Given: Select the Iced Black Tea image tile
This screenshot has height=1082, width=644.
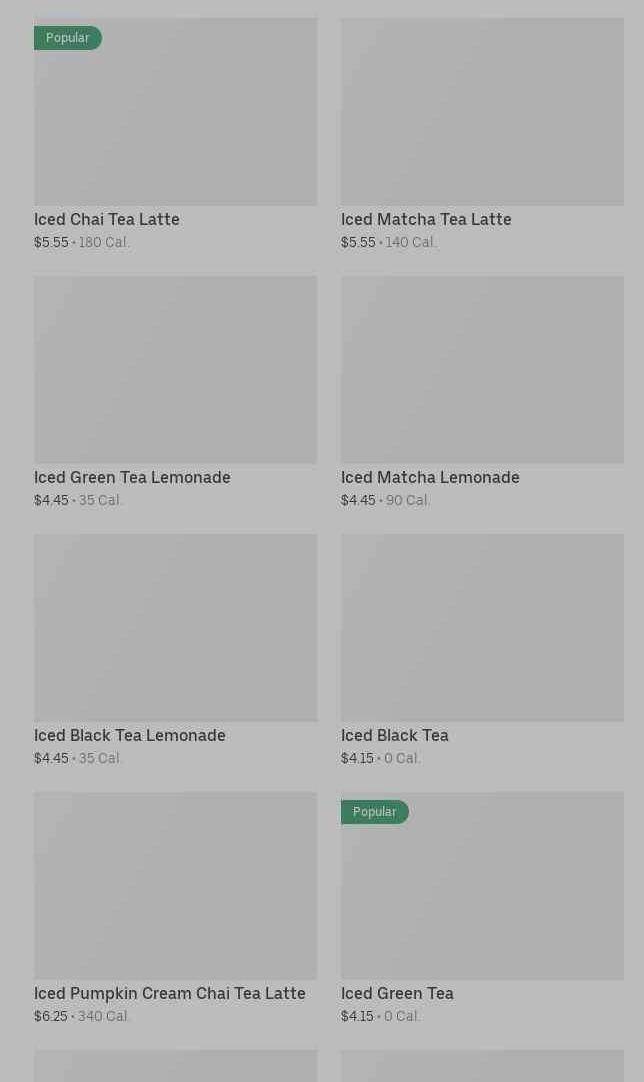Looking at the screenshot, I should coord(482,627).
